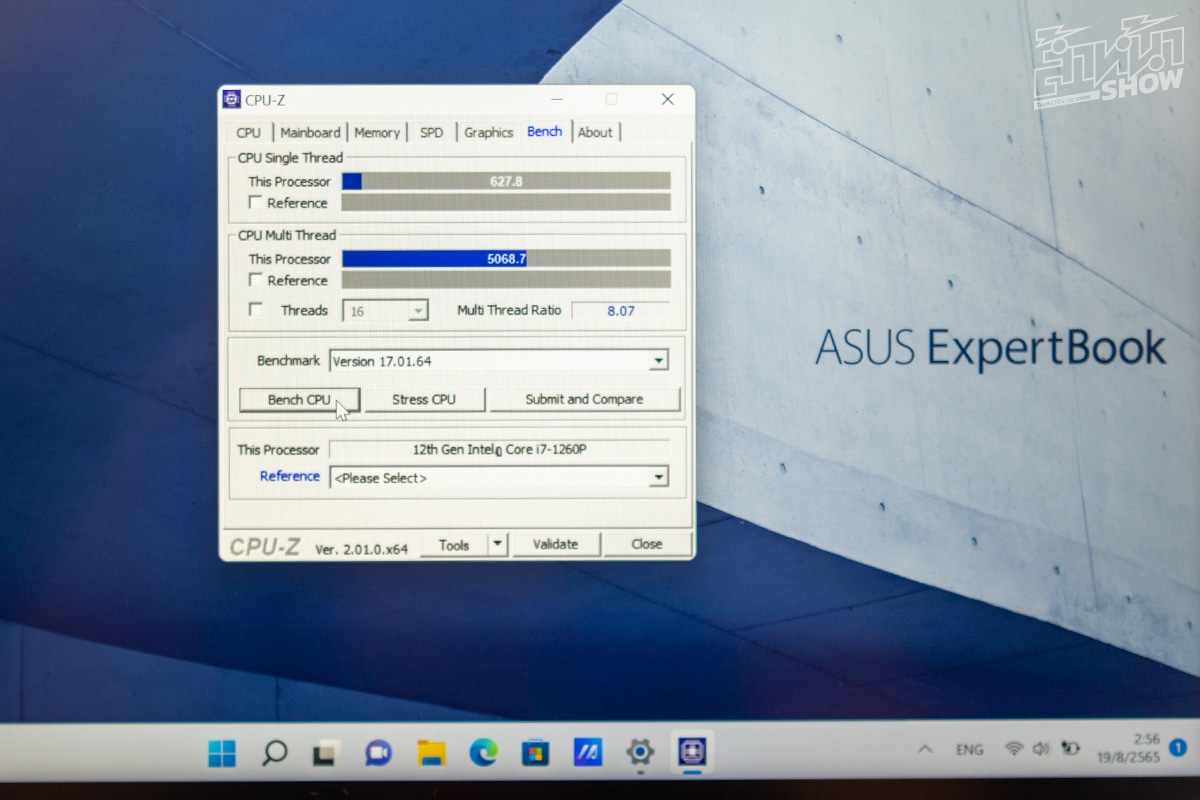Click the volume speaker tray icon
The image size is (1200, 800).
click(x=1041, y=749)
